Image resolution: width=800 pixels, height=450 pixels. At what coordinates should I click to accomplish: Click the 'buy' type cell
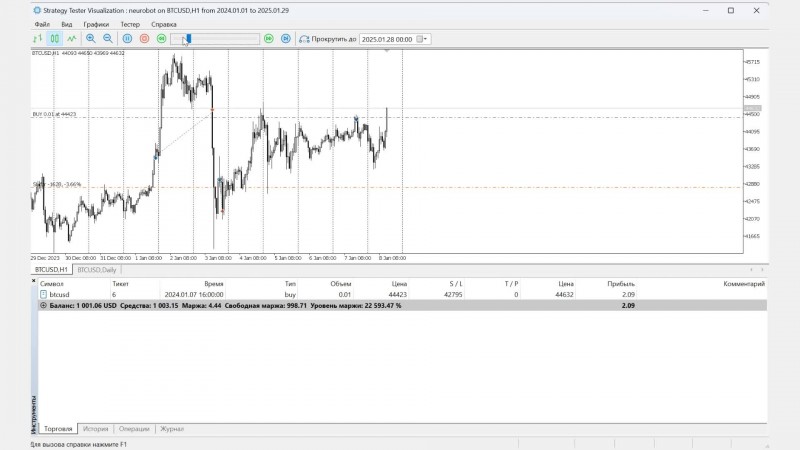[290, 294]
